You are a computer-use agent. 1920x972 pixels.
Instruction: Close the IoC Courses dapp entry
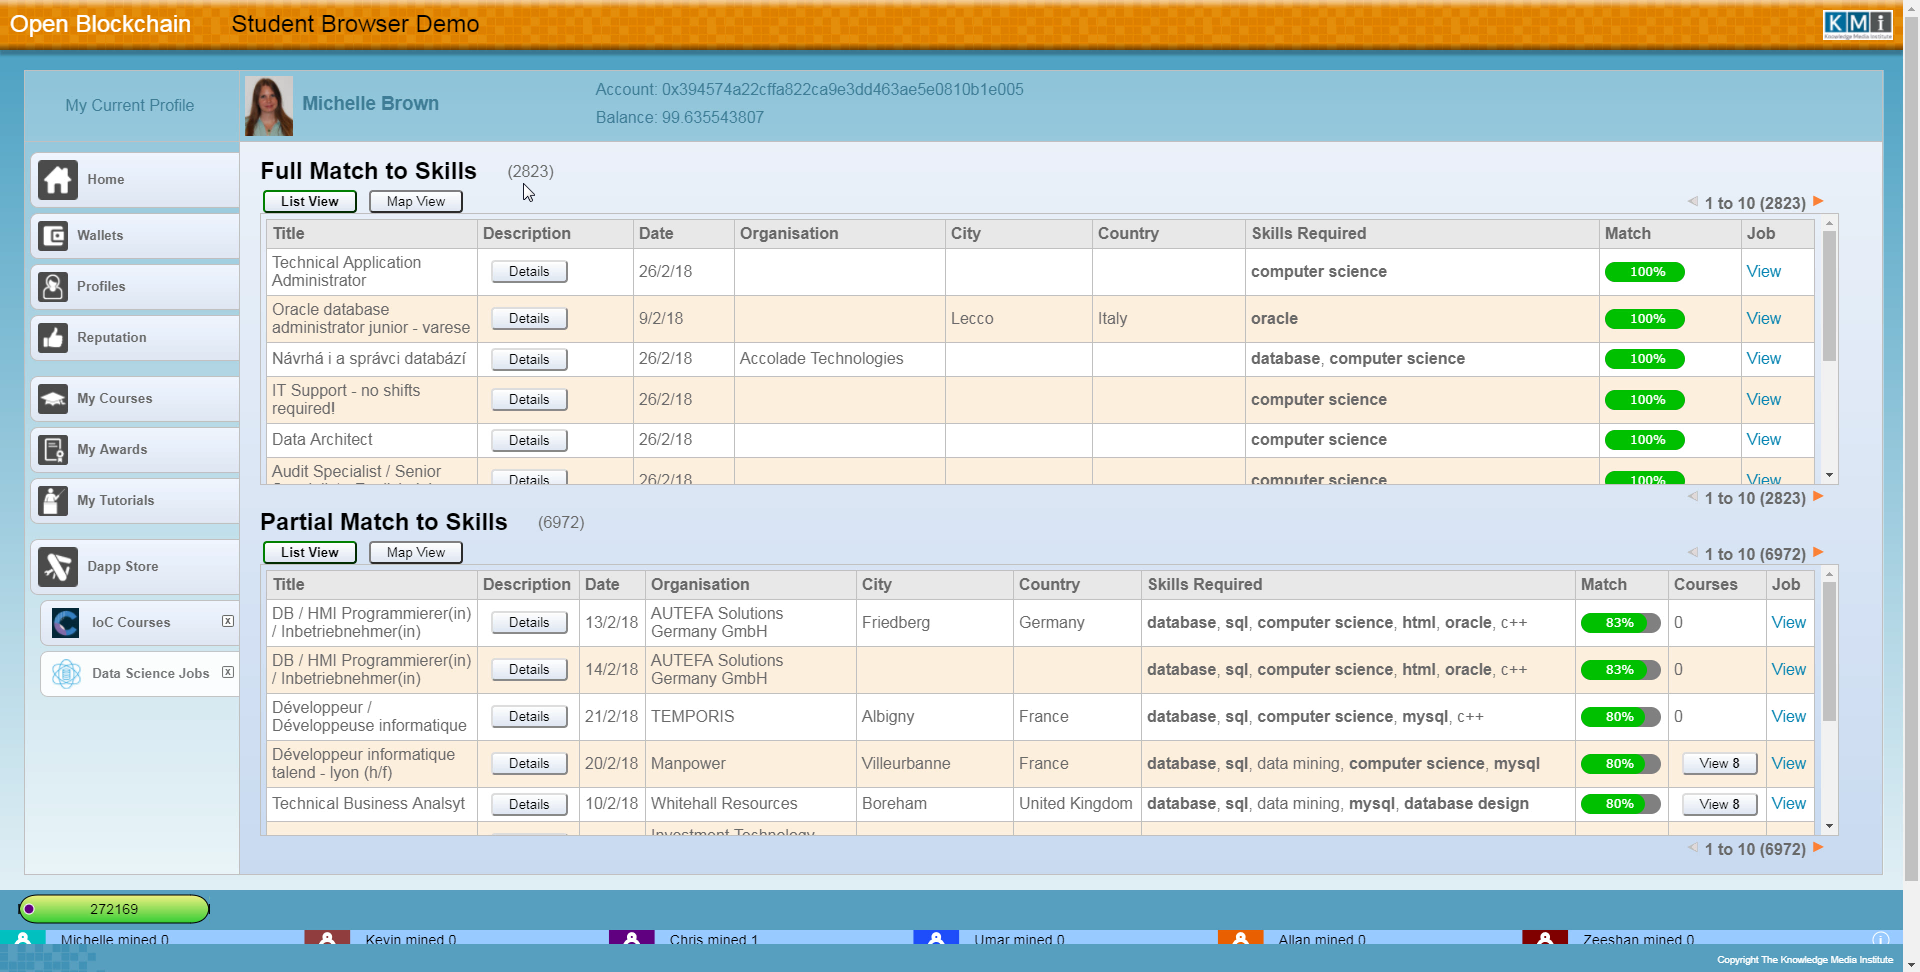tap(228, 621)
